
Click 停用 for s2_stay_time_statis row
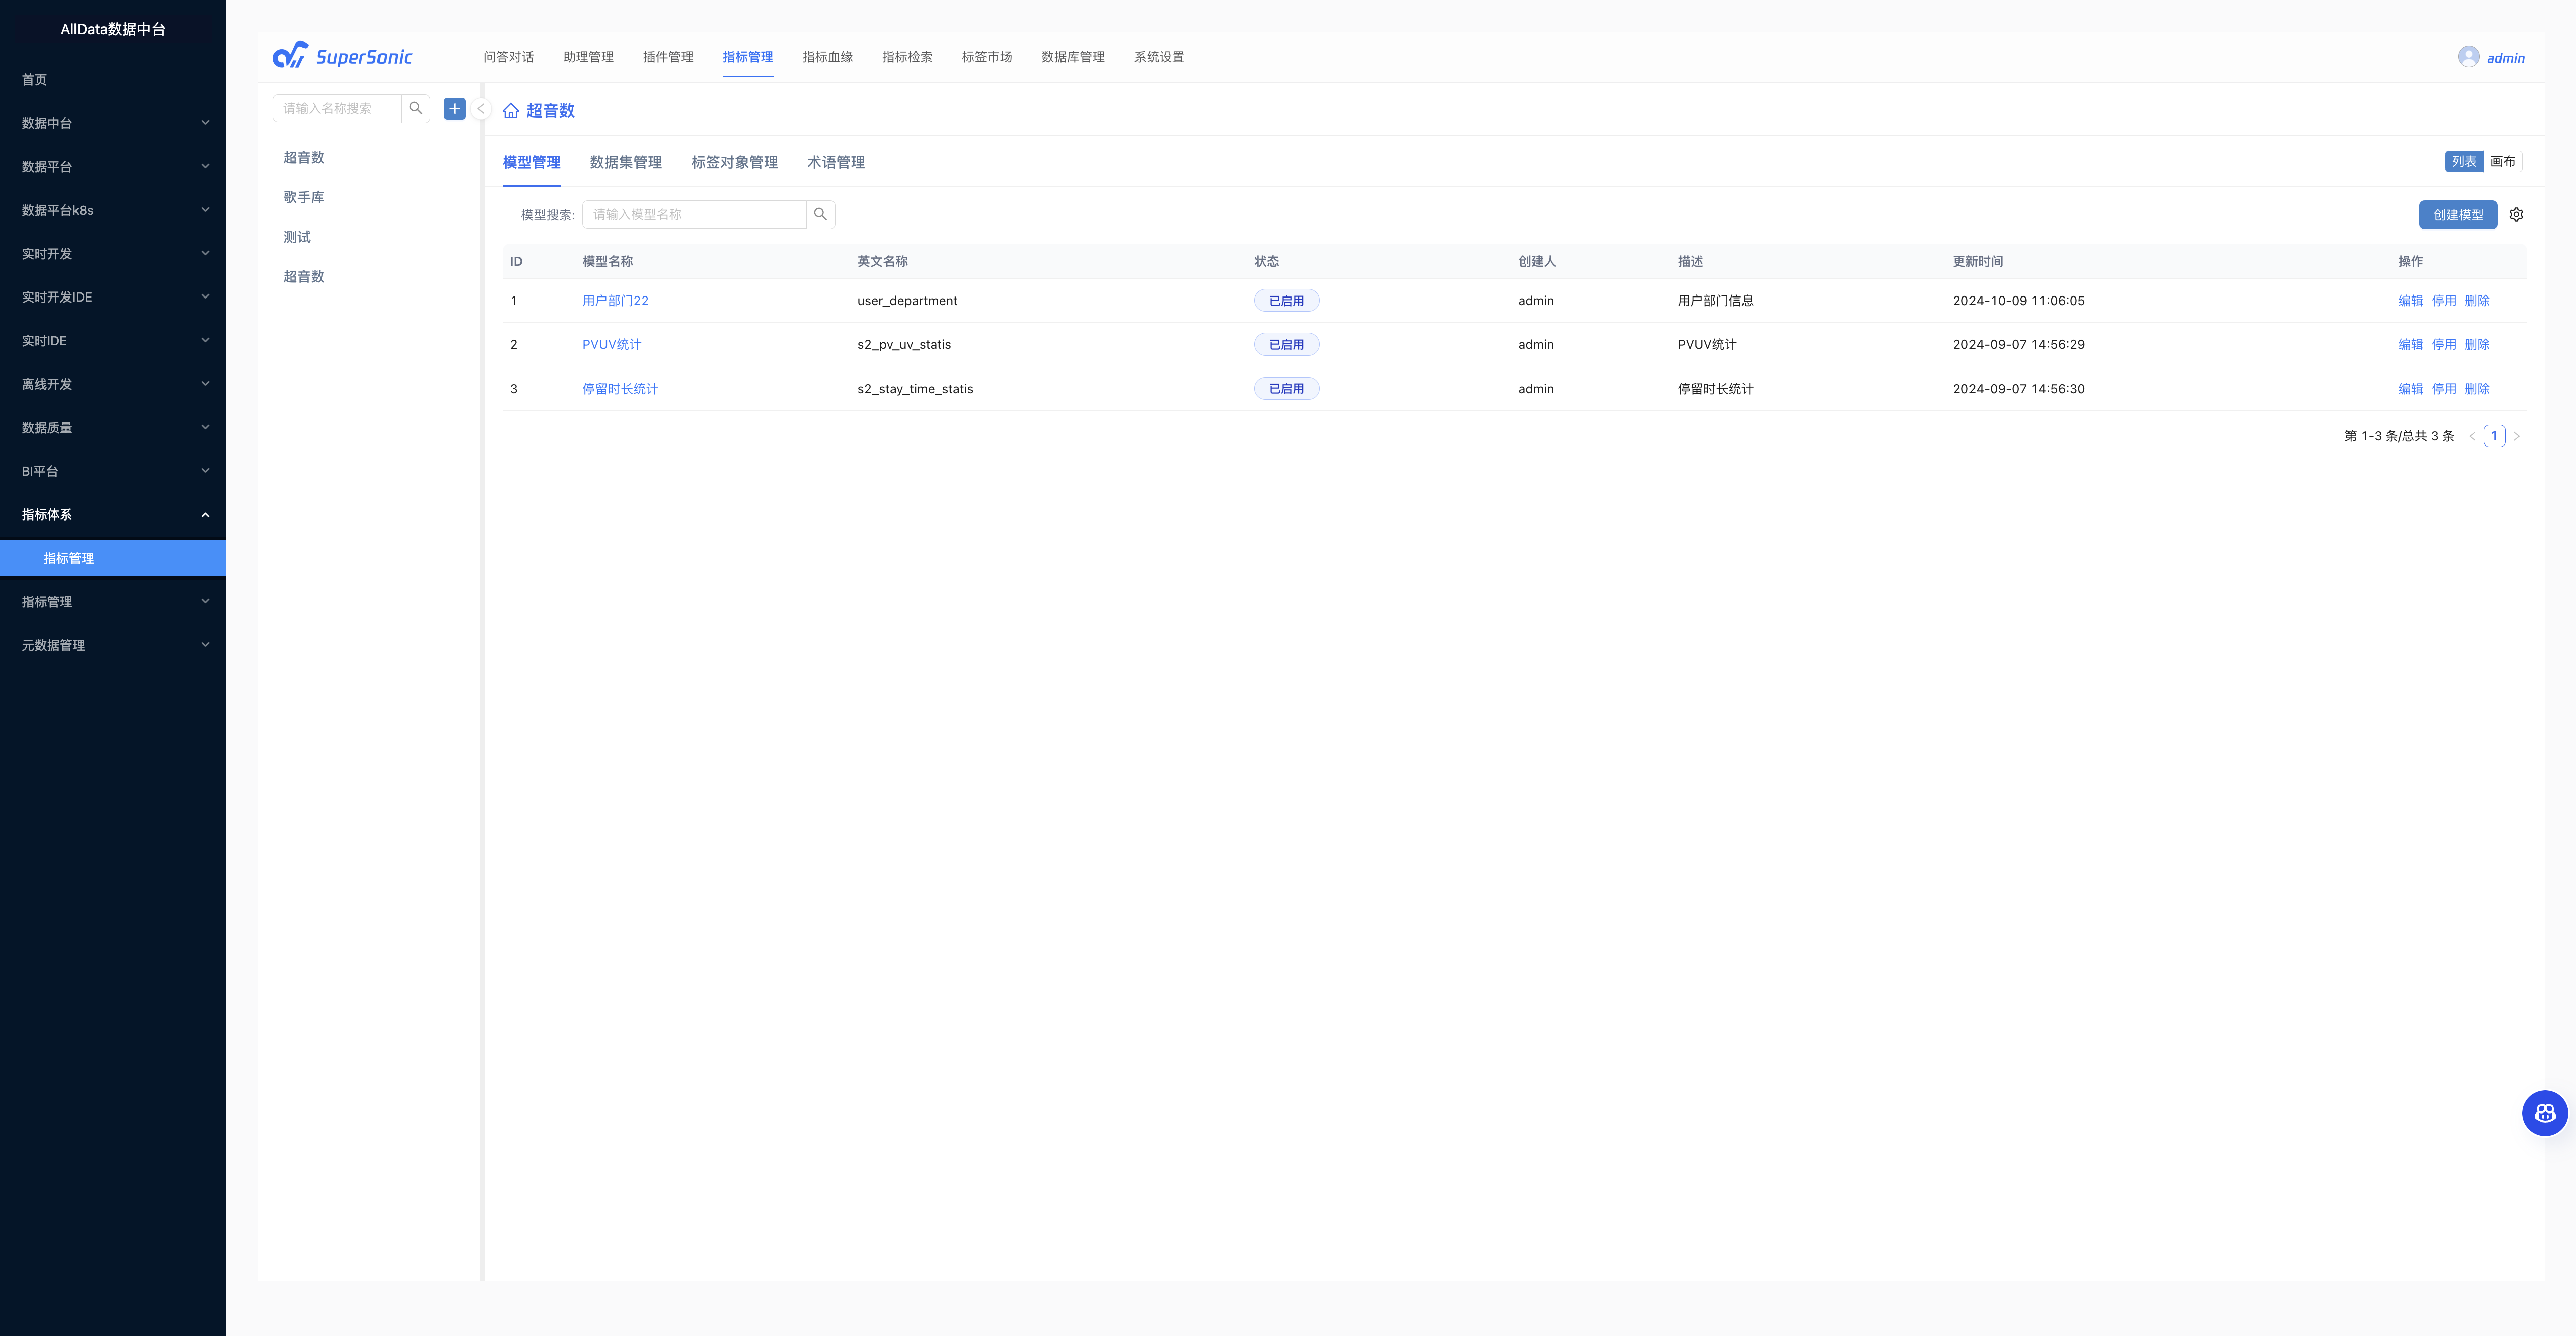(x=2444, y=389)
